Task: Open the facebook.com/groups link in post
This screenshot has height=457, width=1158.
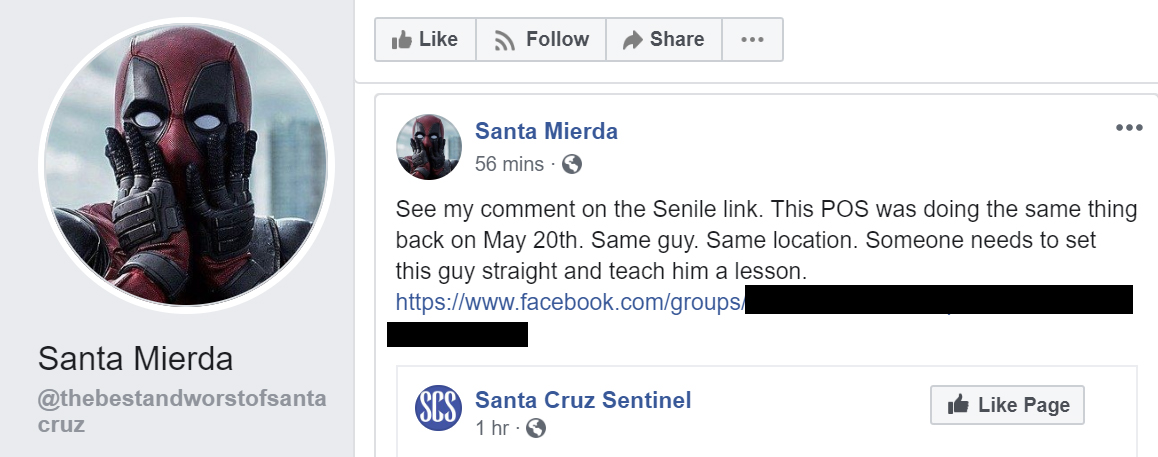Action: pos(570,301)
